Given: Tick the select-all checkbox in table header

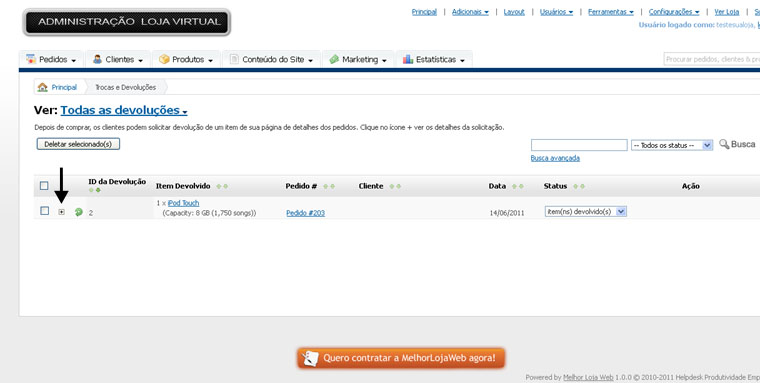Looking at the screenshot, I should pos(44,186).
